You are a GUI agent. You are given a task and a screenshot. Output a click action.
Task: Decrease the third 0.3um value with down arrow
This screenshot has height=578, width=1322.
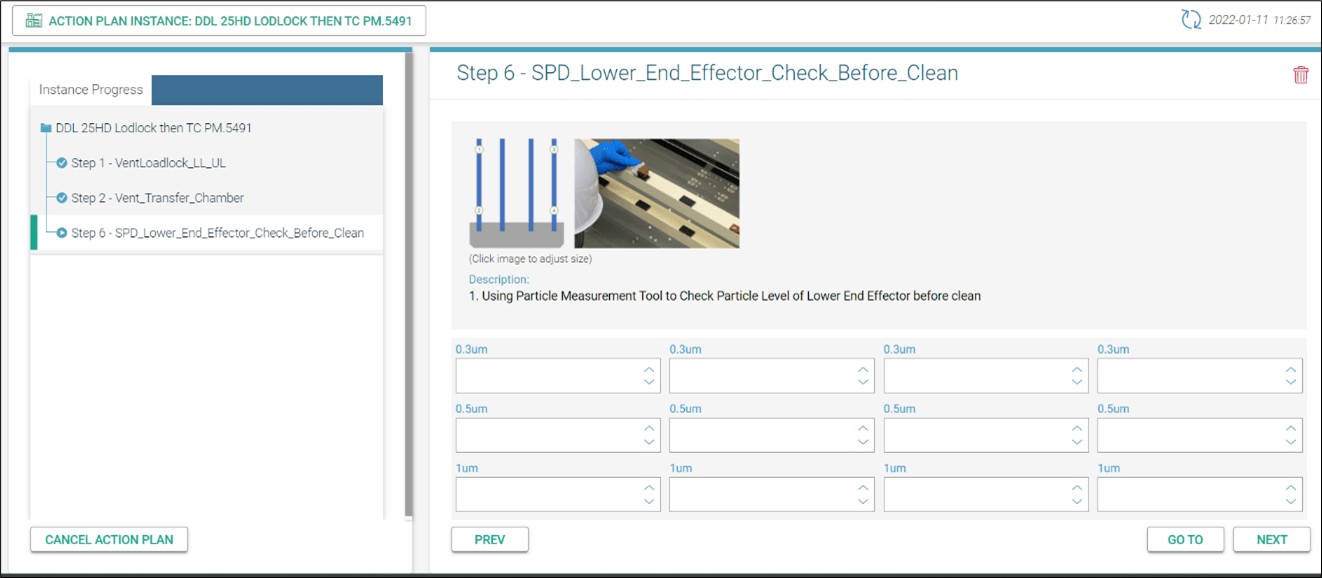pos(1077,382)
